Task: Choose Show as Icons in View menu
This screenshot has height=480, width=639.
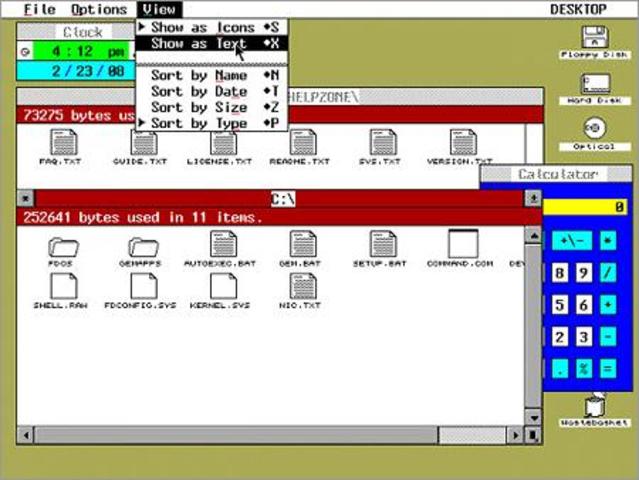Action: click(212, 27)
